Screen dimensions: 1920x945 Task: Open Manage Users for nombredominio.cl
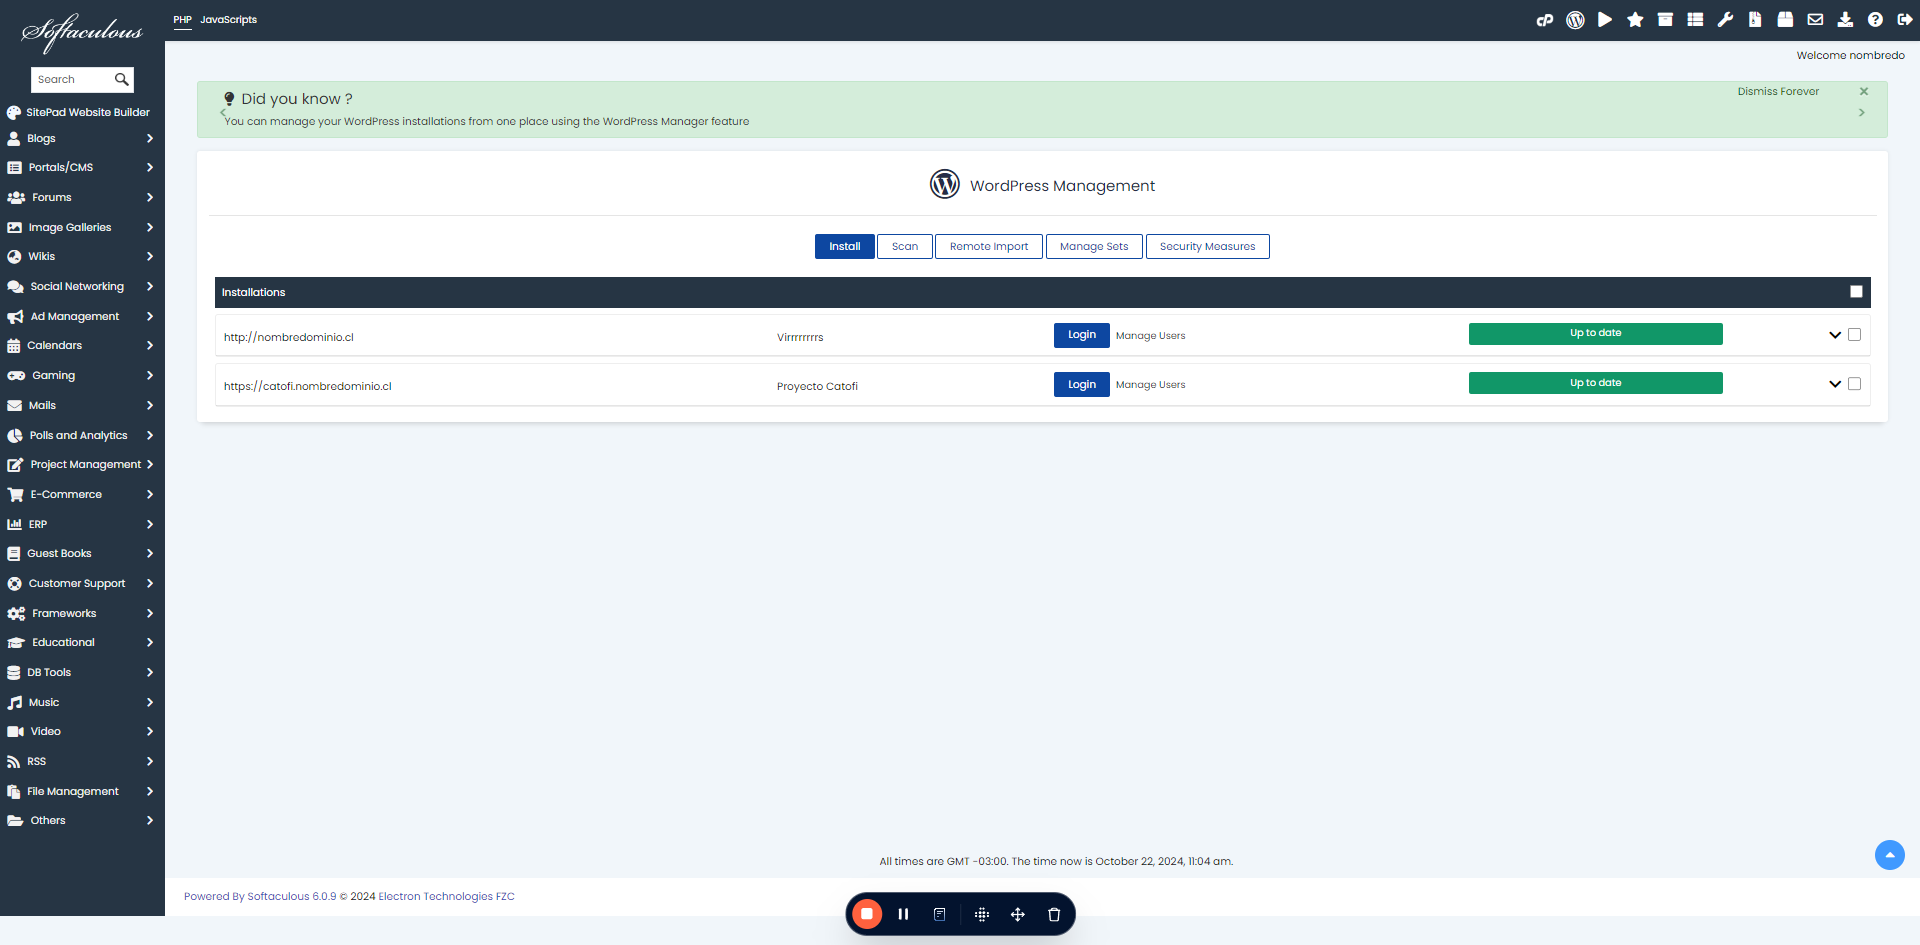1150,336
